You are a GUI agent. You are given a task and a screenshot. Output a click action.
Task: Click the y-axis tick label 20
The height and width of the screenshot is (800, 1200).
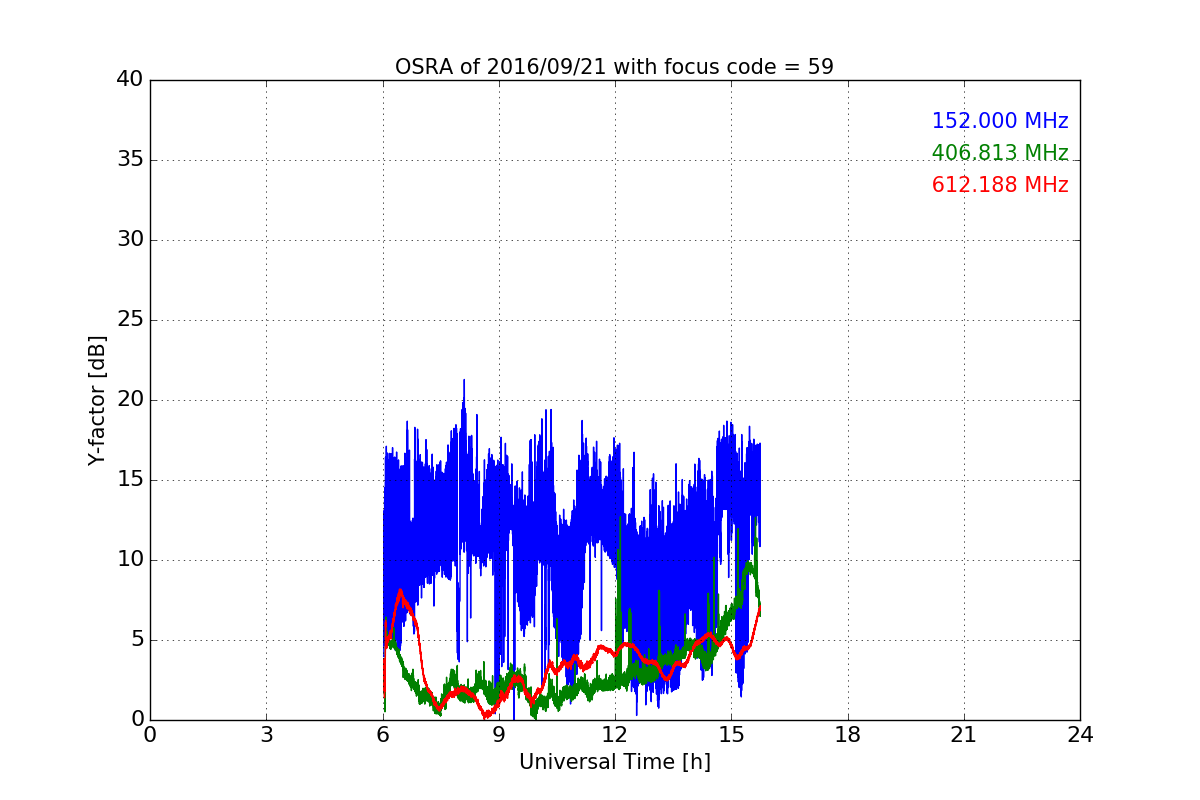(130, 400)
